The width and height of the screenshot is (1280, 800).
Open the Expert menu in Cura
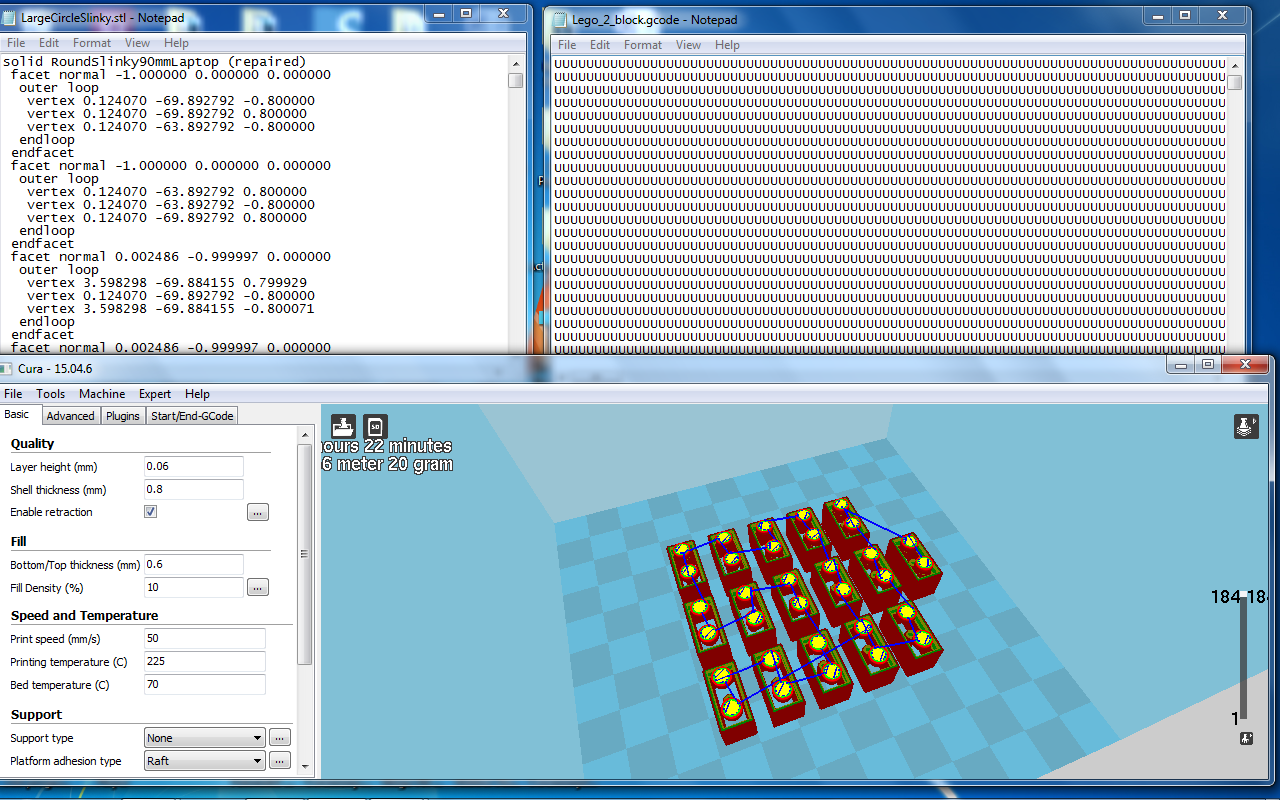click(155, 394)
